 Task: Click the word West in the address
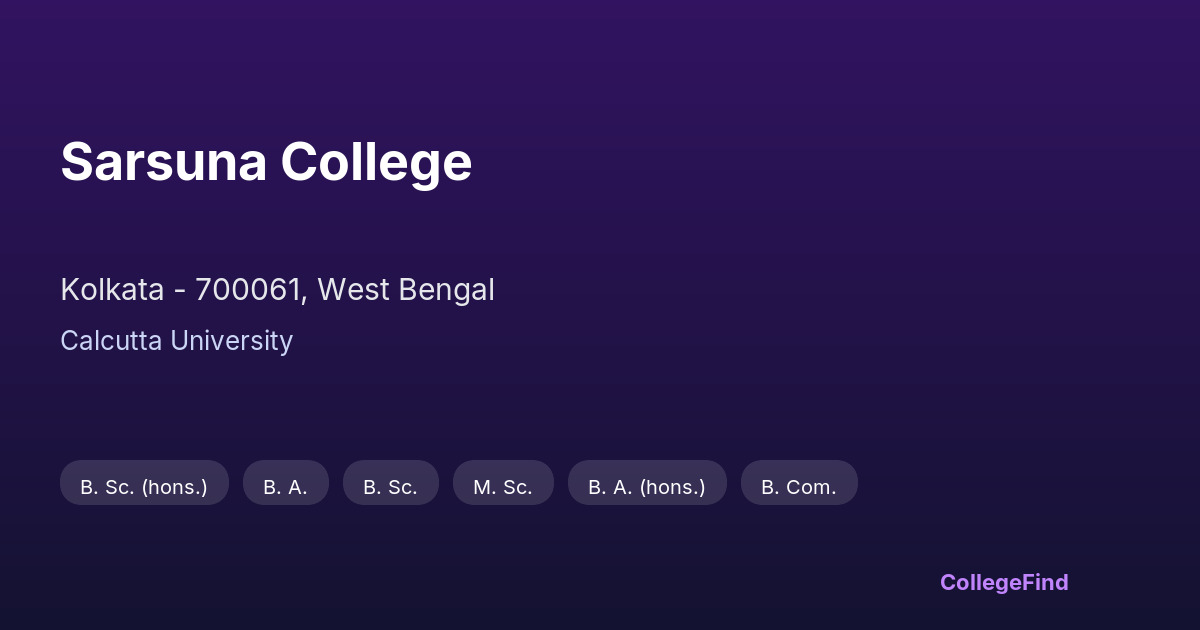tap(354, 290)
